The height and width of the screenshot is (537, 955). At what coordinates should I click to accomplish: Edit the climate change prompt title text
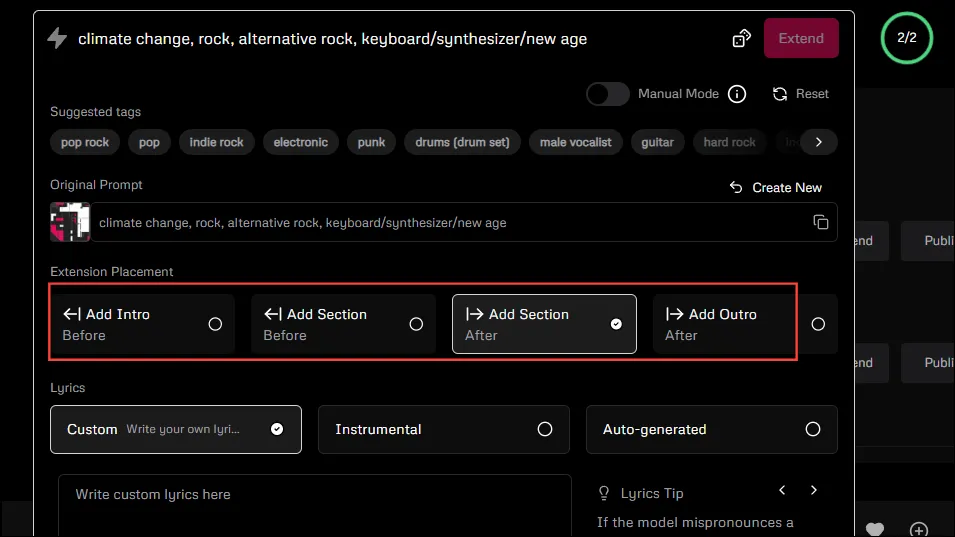coord(333,39)
